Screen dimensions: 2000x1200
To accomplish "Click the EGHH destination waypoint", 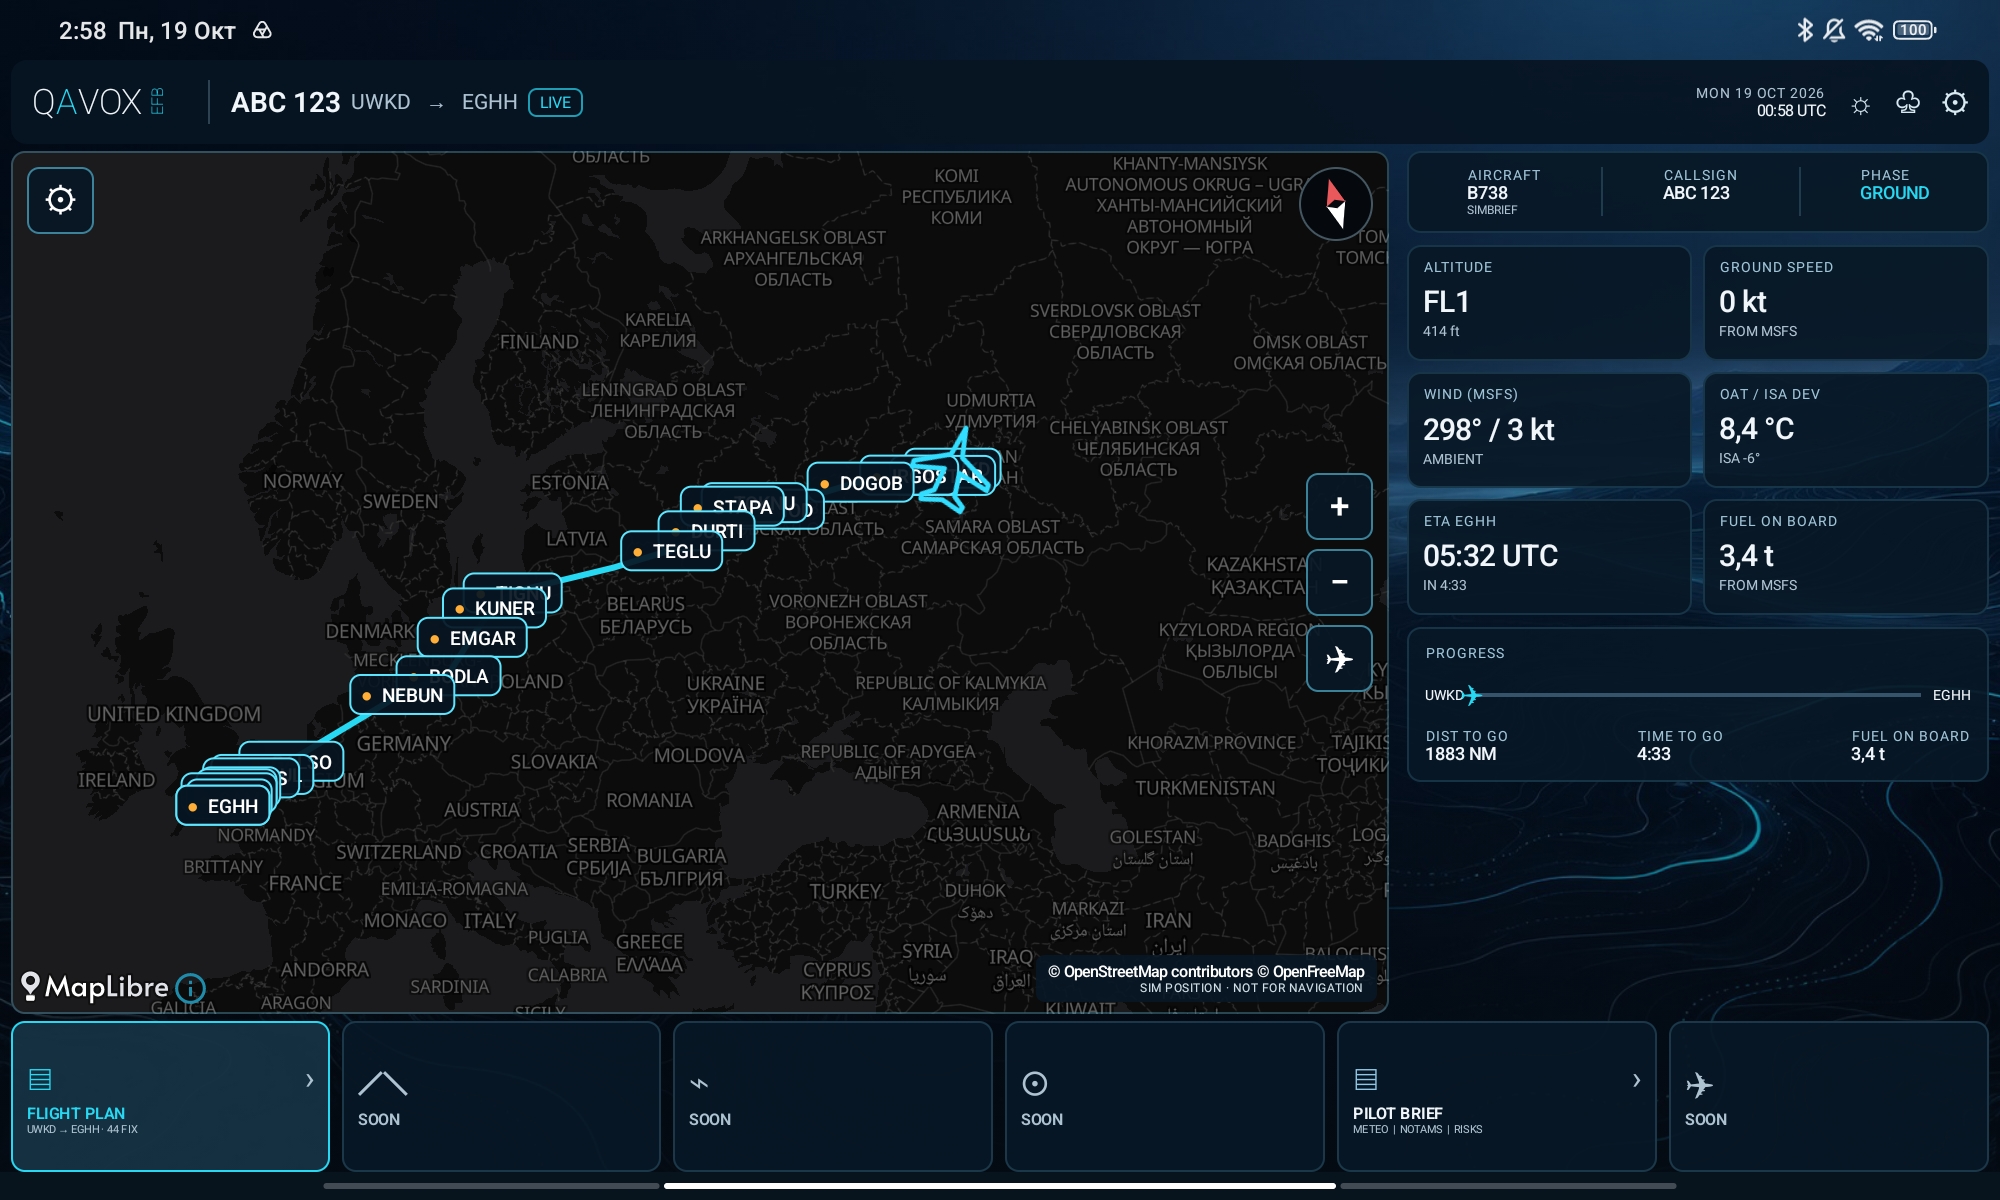I will pos(223,806).
